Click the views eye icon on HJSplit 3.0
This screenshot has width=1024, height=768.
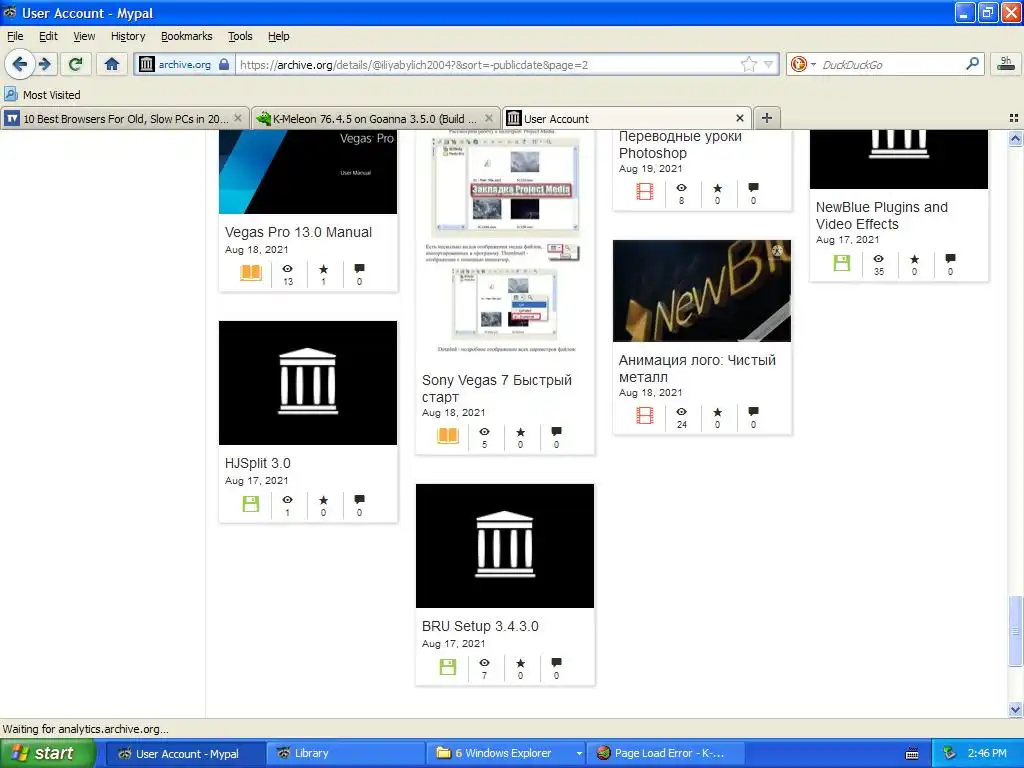tap(287, 500)
